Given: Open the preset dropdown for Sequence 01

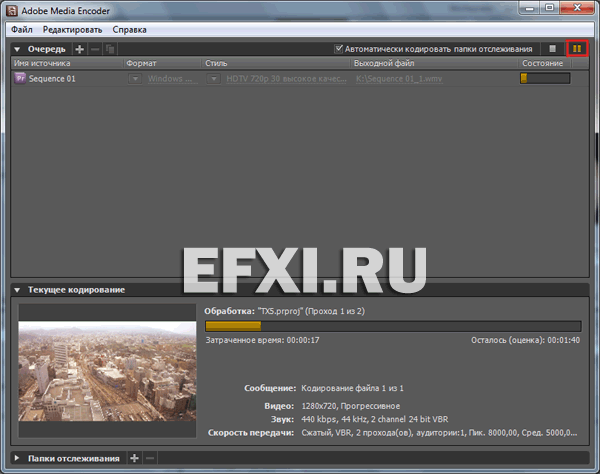Looking at the screenshot, I should [214, 78].
